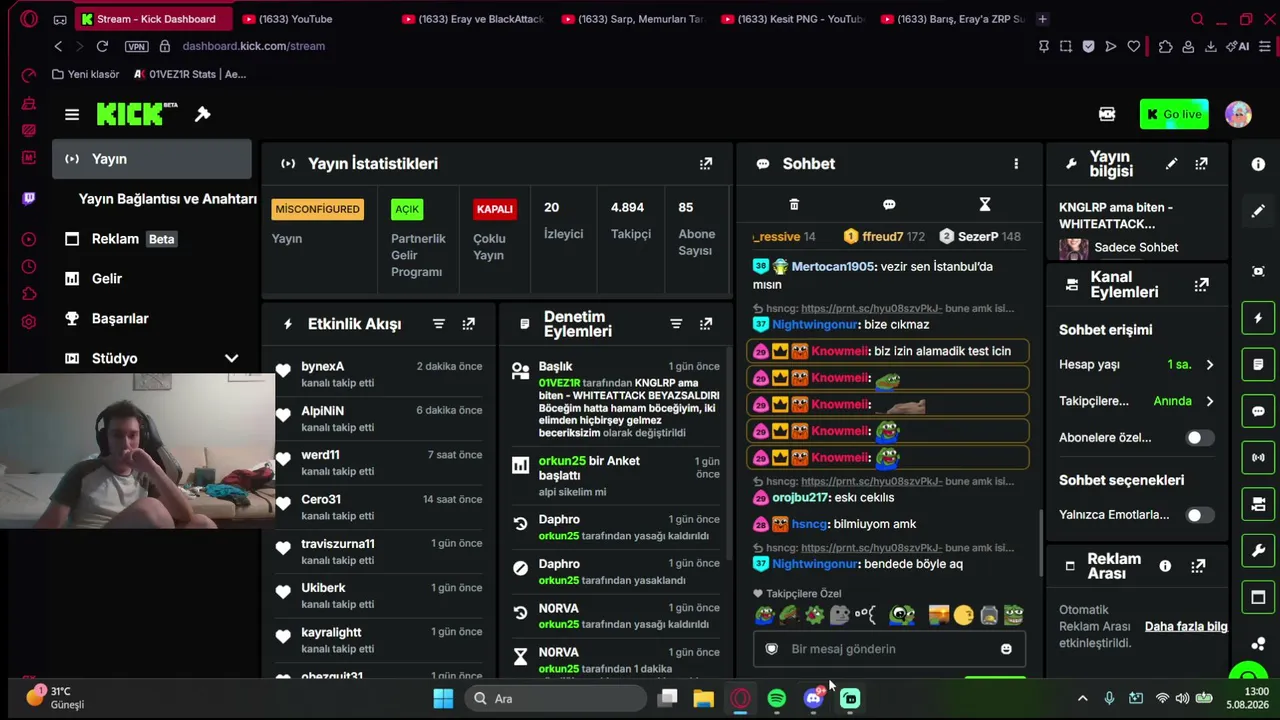Open Başarılar in the sidebar
Viewport: 1280px width, 720px height.
pyautogui.click(x=152, y=319)
